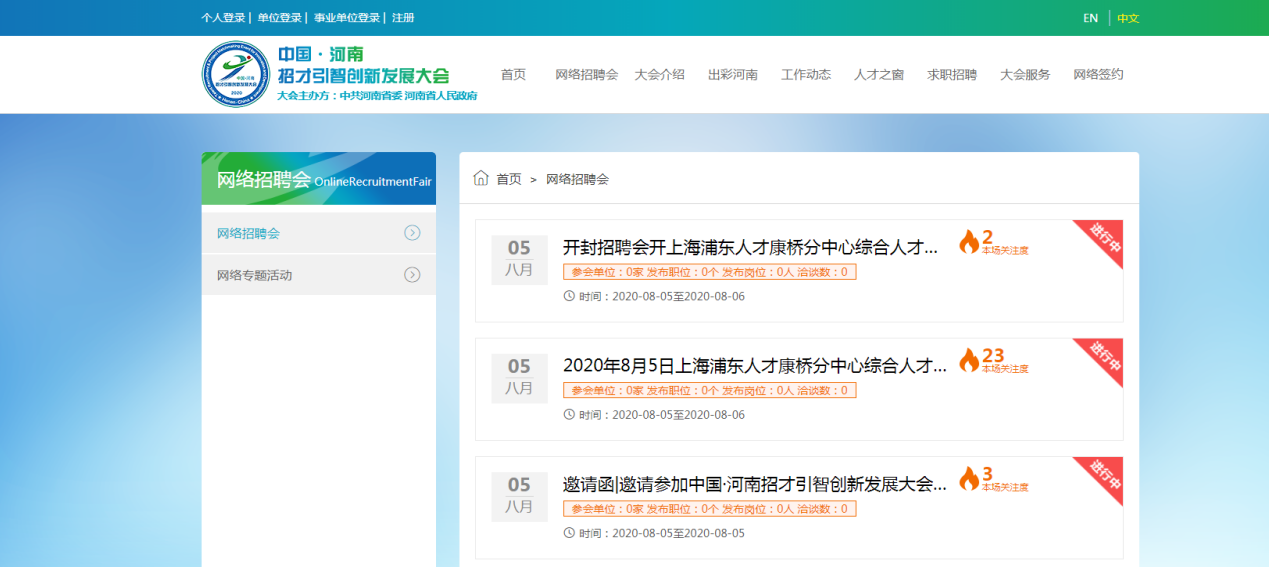1269x567 pixels.
Task: Open 首页 in the main navigation
Action: (x=513, y=75)
